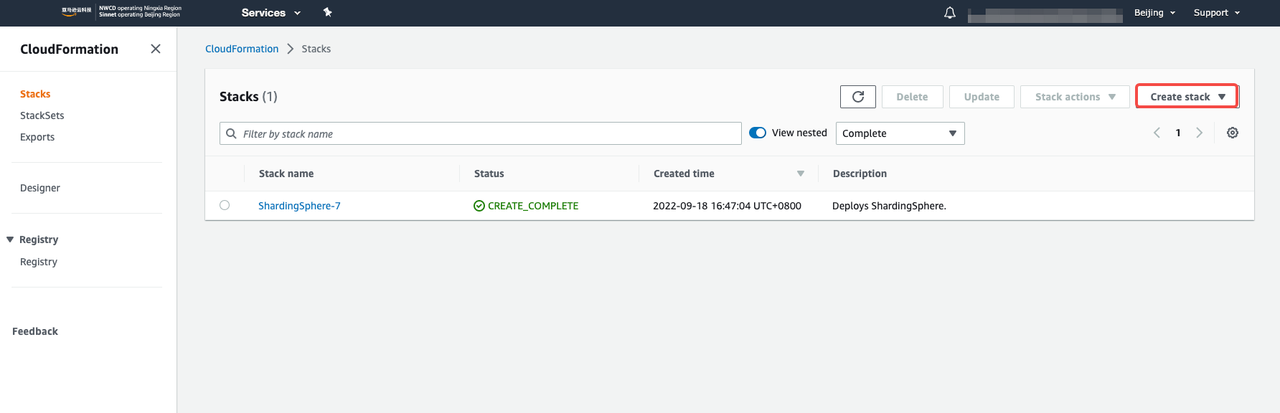This screenshot has width=1280, height=413.
Task: Close the CloudFormation sidebar with X
Action: tap(155, 49)
